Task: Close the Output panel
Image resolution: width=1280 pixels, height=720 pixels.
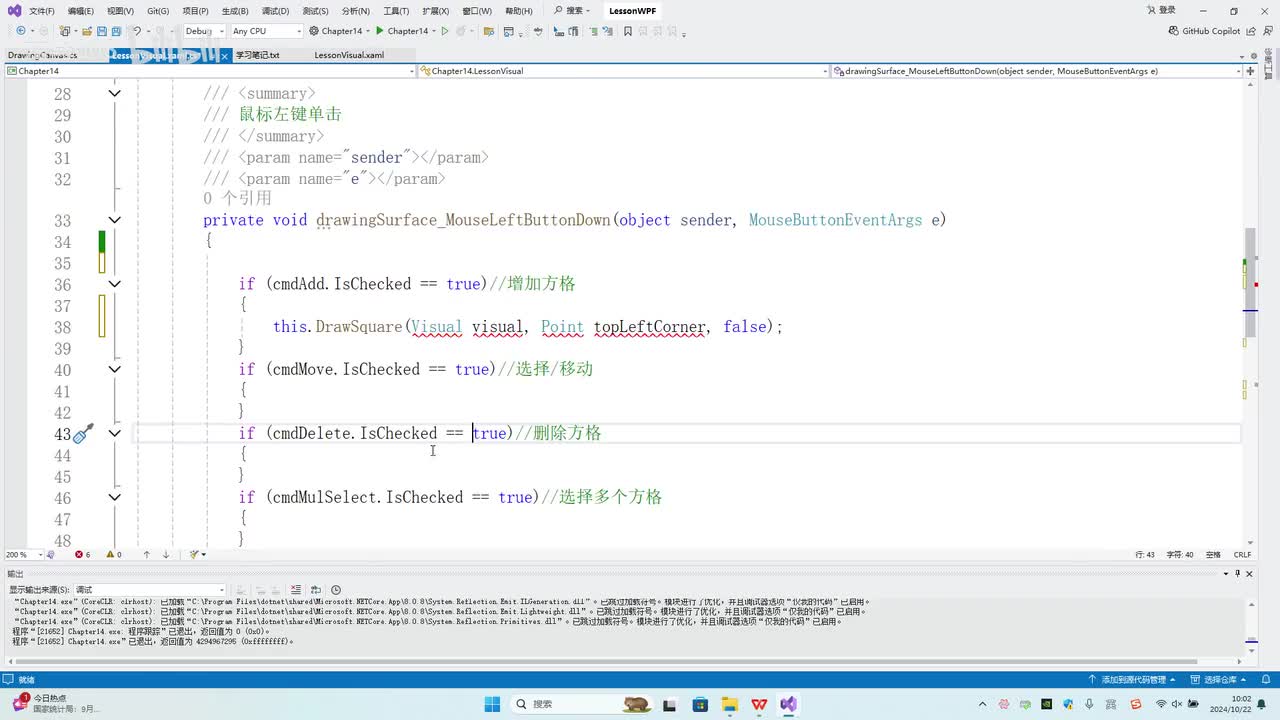Action: [1249, 573]
